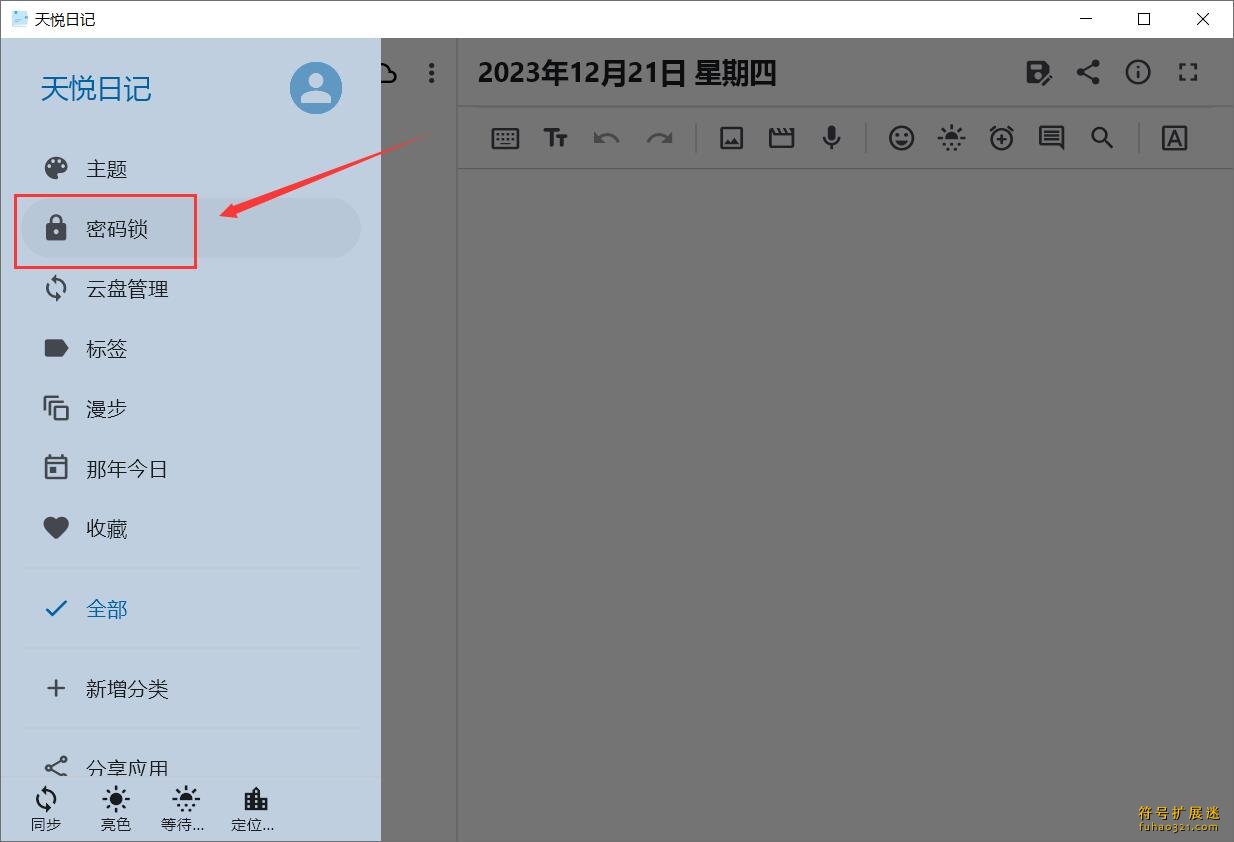Select 收藏 favorites in the sidebar
The height and width of the screenshot is (842, 1234).
coord(107,528)
